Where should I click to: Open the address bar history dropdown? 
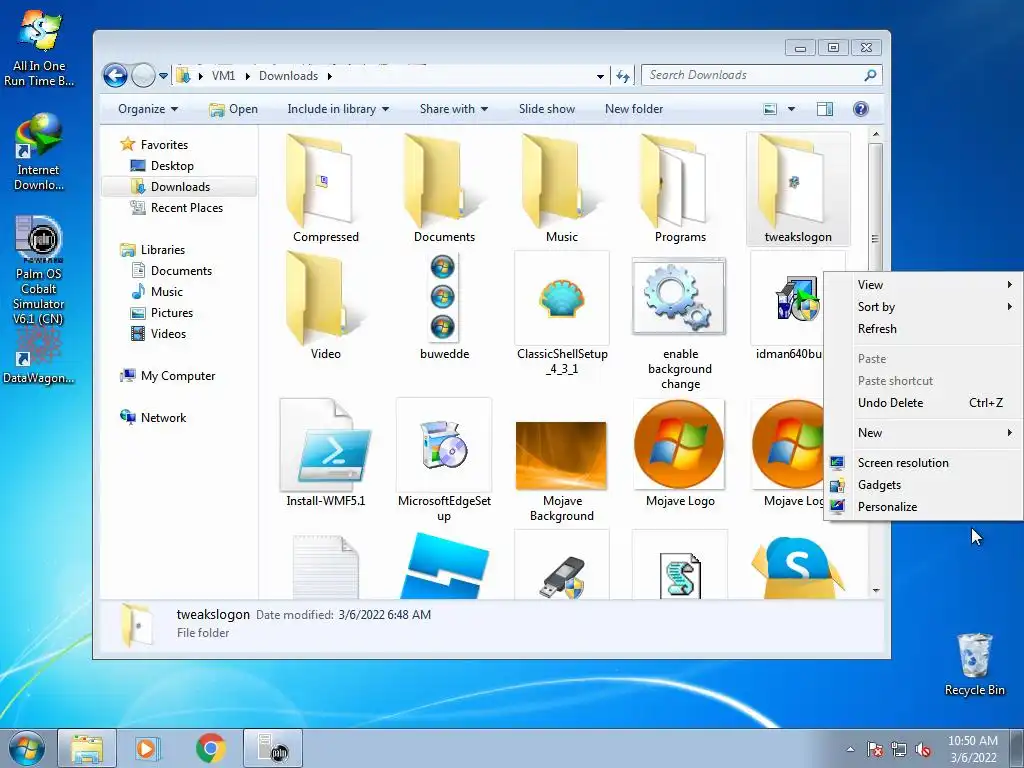[x=600, y=76]
